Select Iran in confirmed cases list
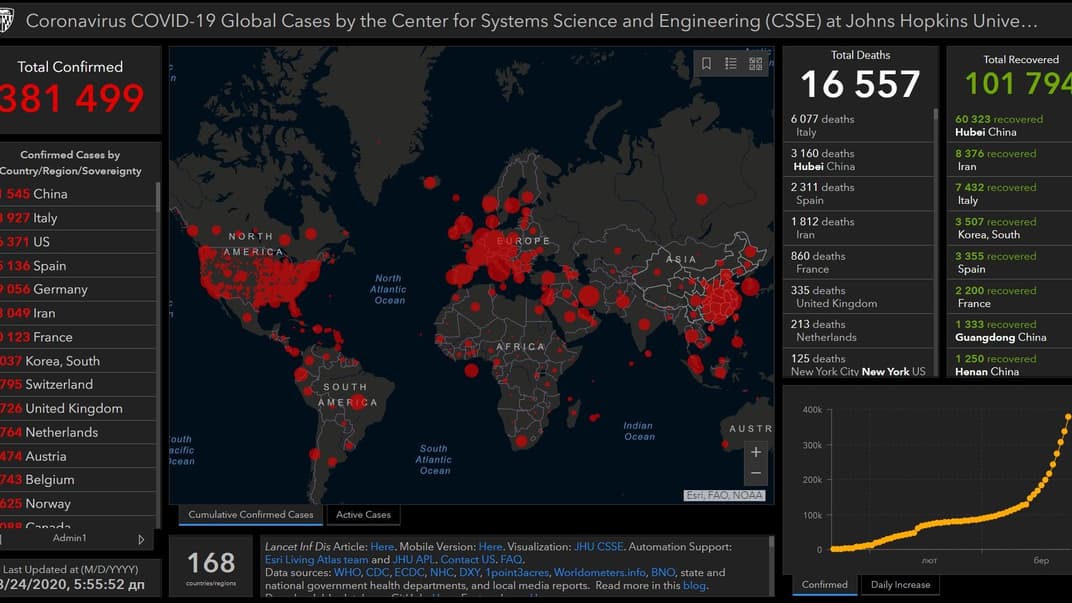Screen dimensions: 1072x603 click(x=78, y=313)
